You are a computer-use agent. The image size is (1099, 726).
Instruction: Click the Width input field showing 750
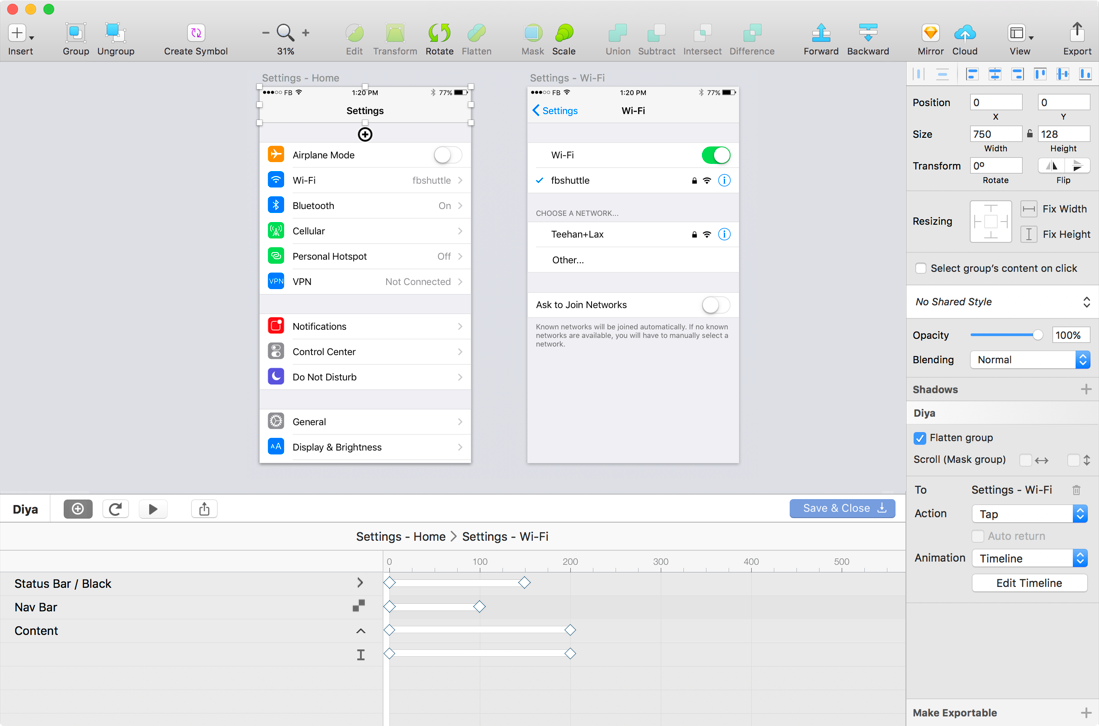tap(995, 133)
